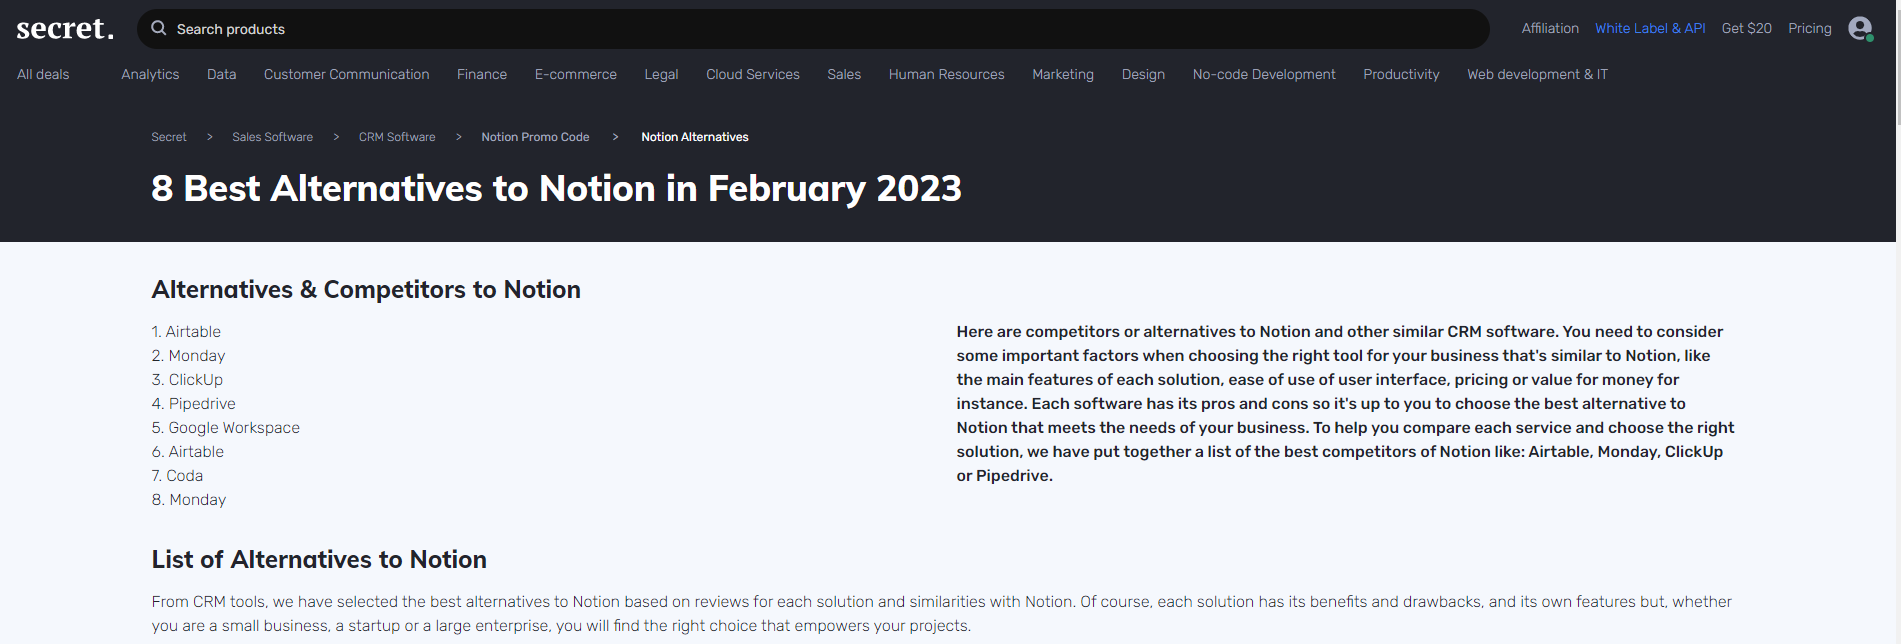This screenshot has height=644, width=1901.
Task: Choose the No-code Development category
Action: (x=1264, y=74)
